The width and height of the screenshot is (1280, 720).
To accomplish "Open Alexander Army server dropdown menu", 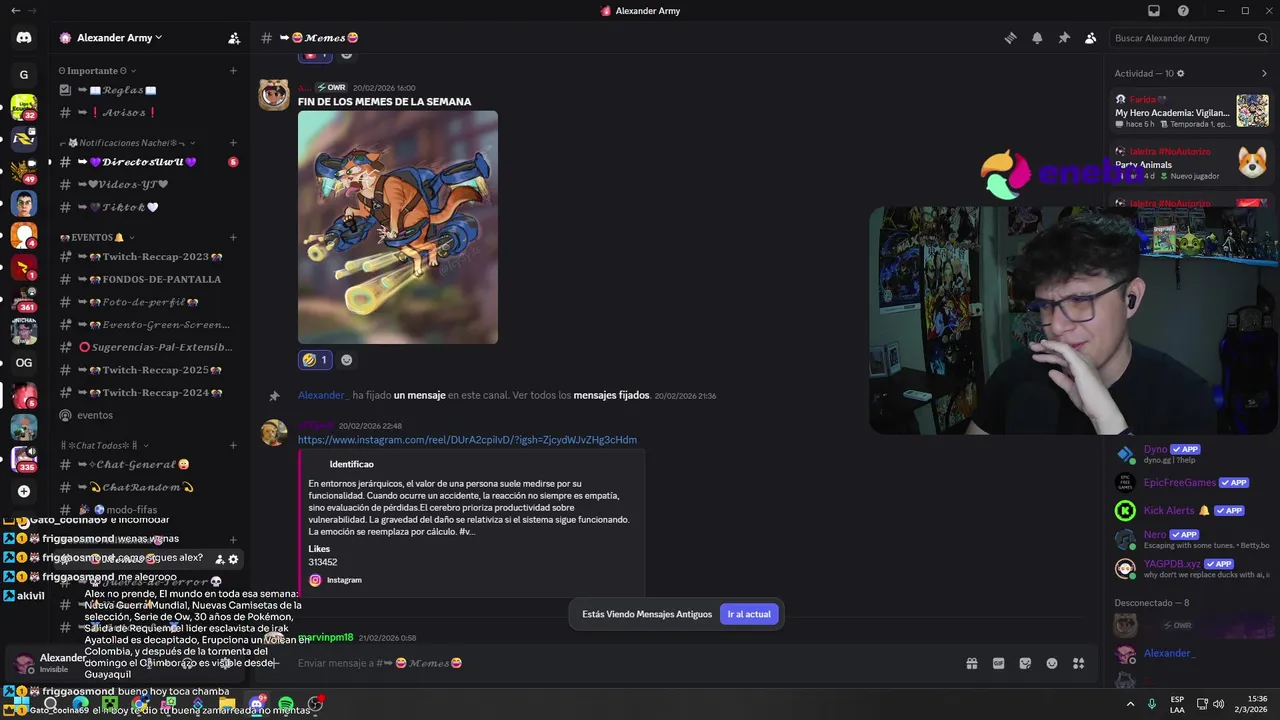I will pyautogui.click(x=119, y=38).
